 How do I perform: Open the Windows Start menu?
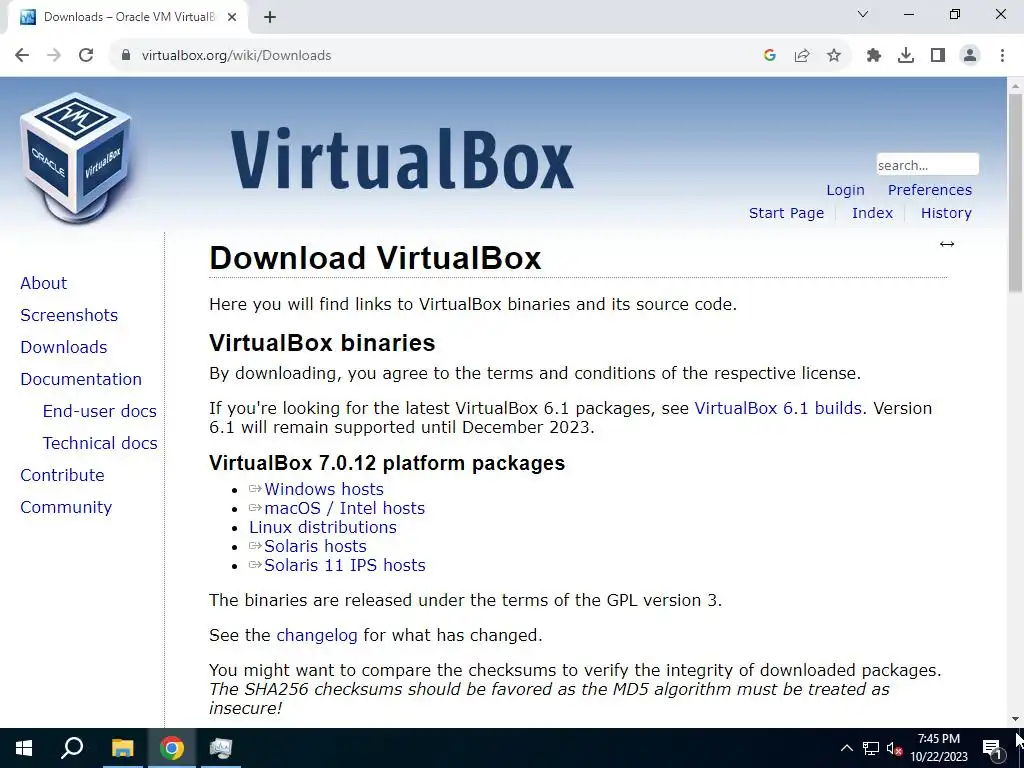coord(24,748)
